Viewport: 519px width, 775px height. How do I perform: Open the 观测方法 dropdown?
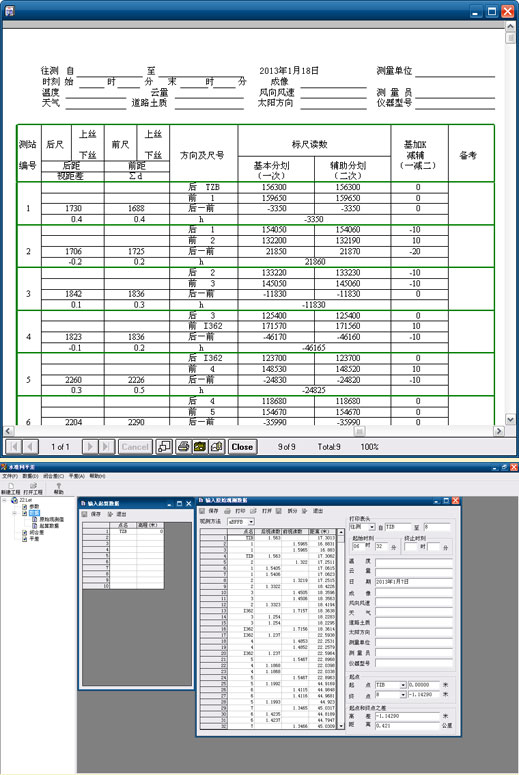[251, 521]
